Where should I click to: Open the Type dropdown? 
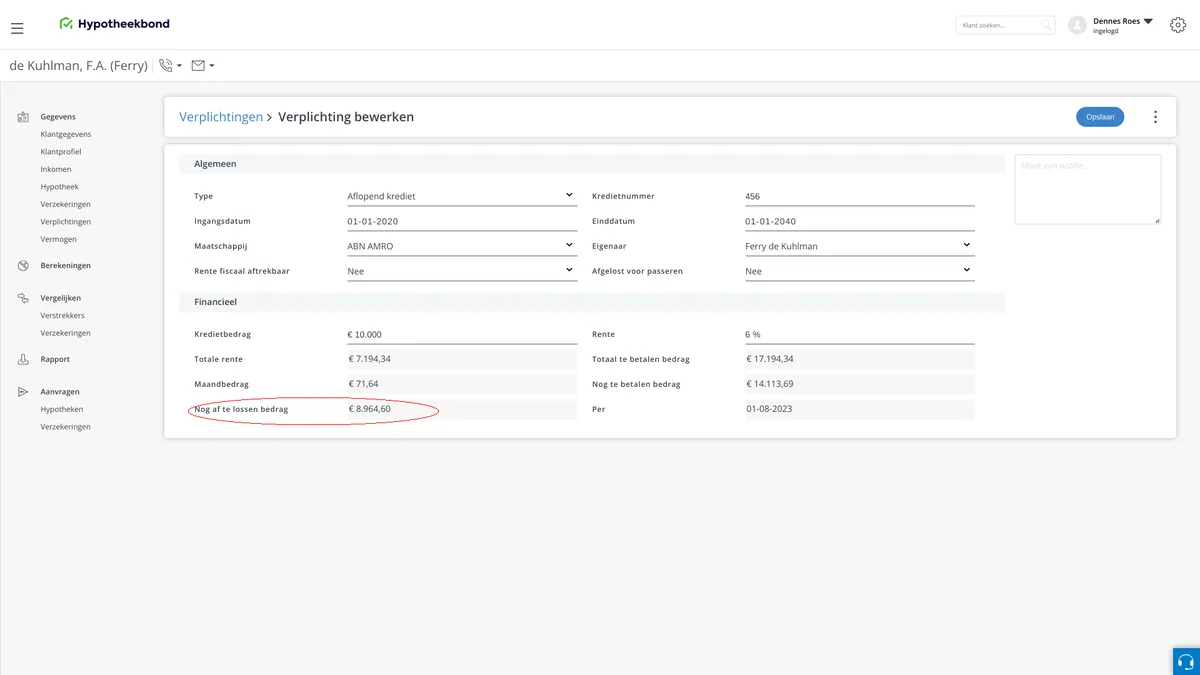460,196
